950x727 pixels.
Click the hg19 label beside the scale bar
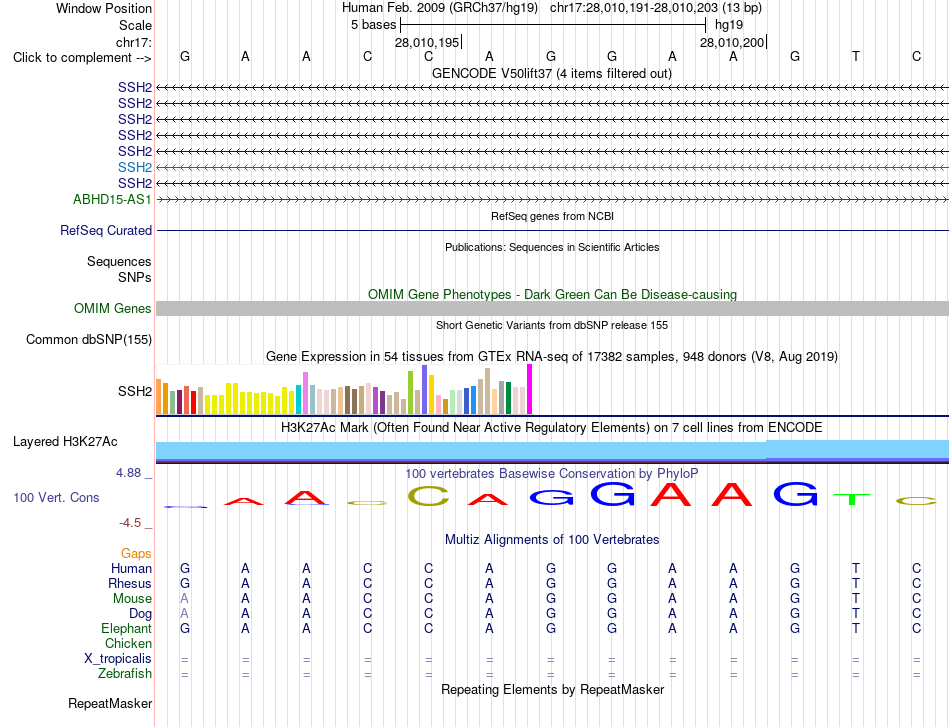pyautogui.click(x=729, y=25)
